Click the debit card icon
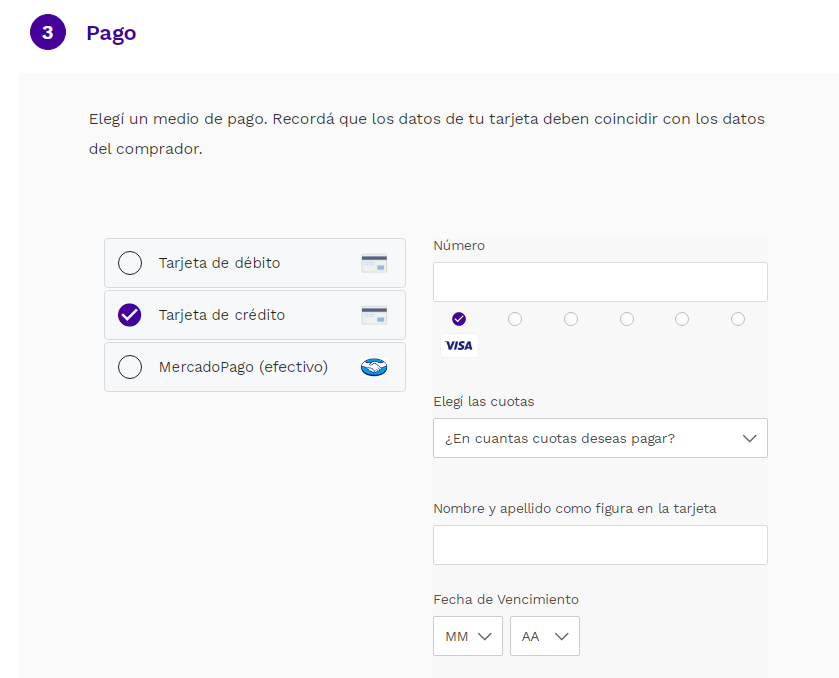The height and width of the screenshot is (678, 839). coord(374,264)
